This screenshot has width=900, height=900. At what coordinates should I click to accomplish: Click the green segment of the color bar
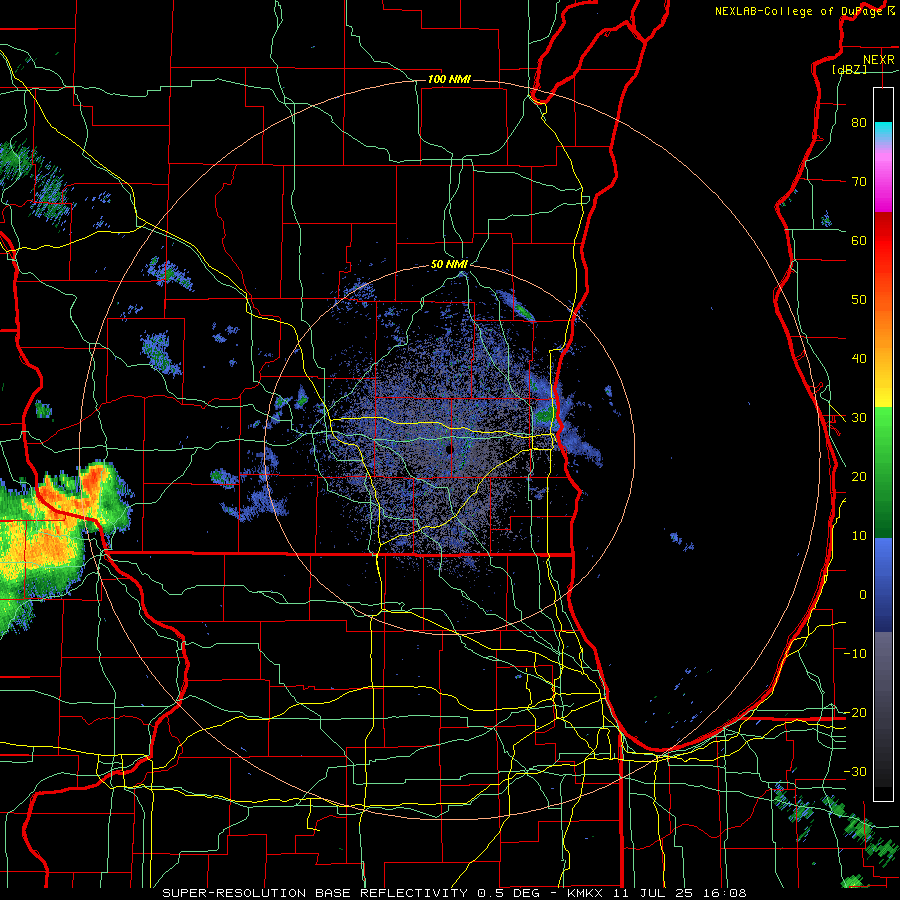(883, 472)
